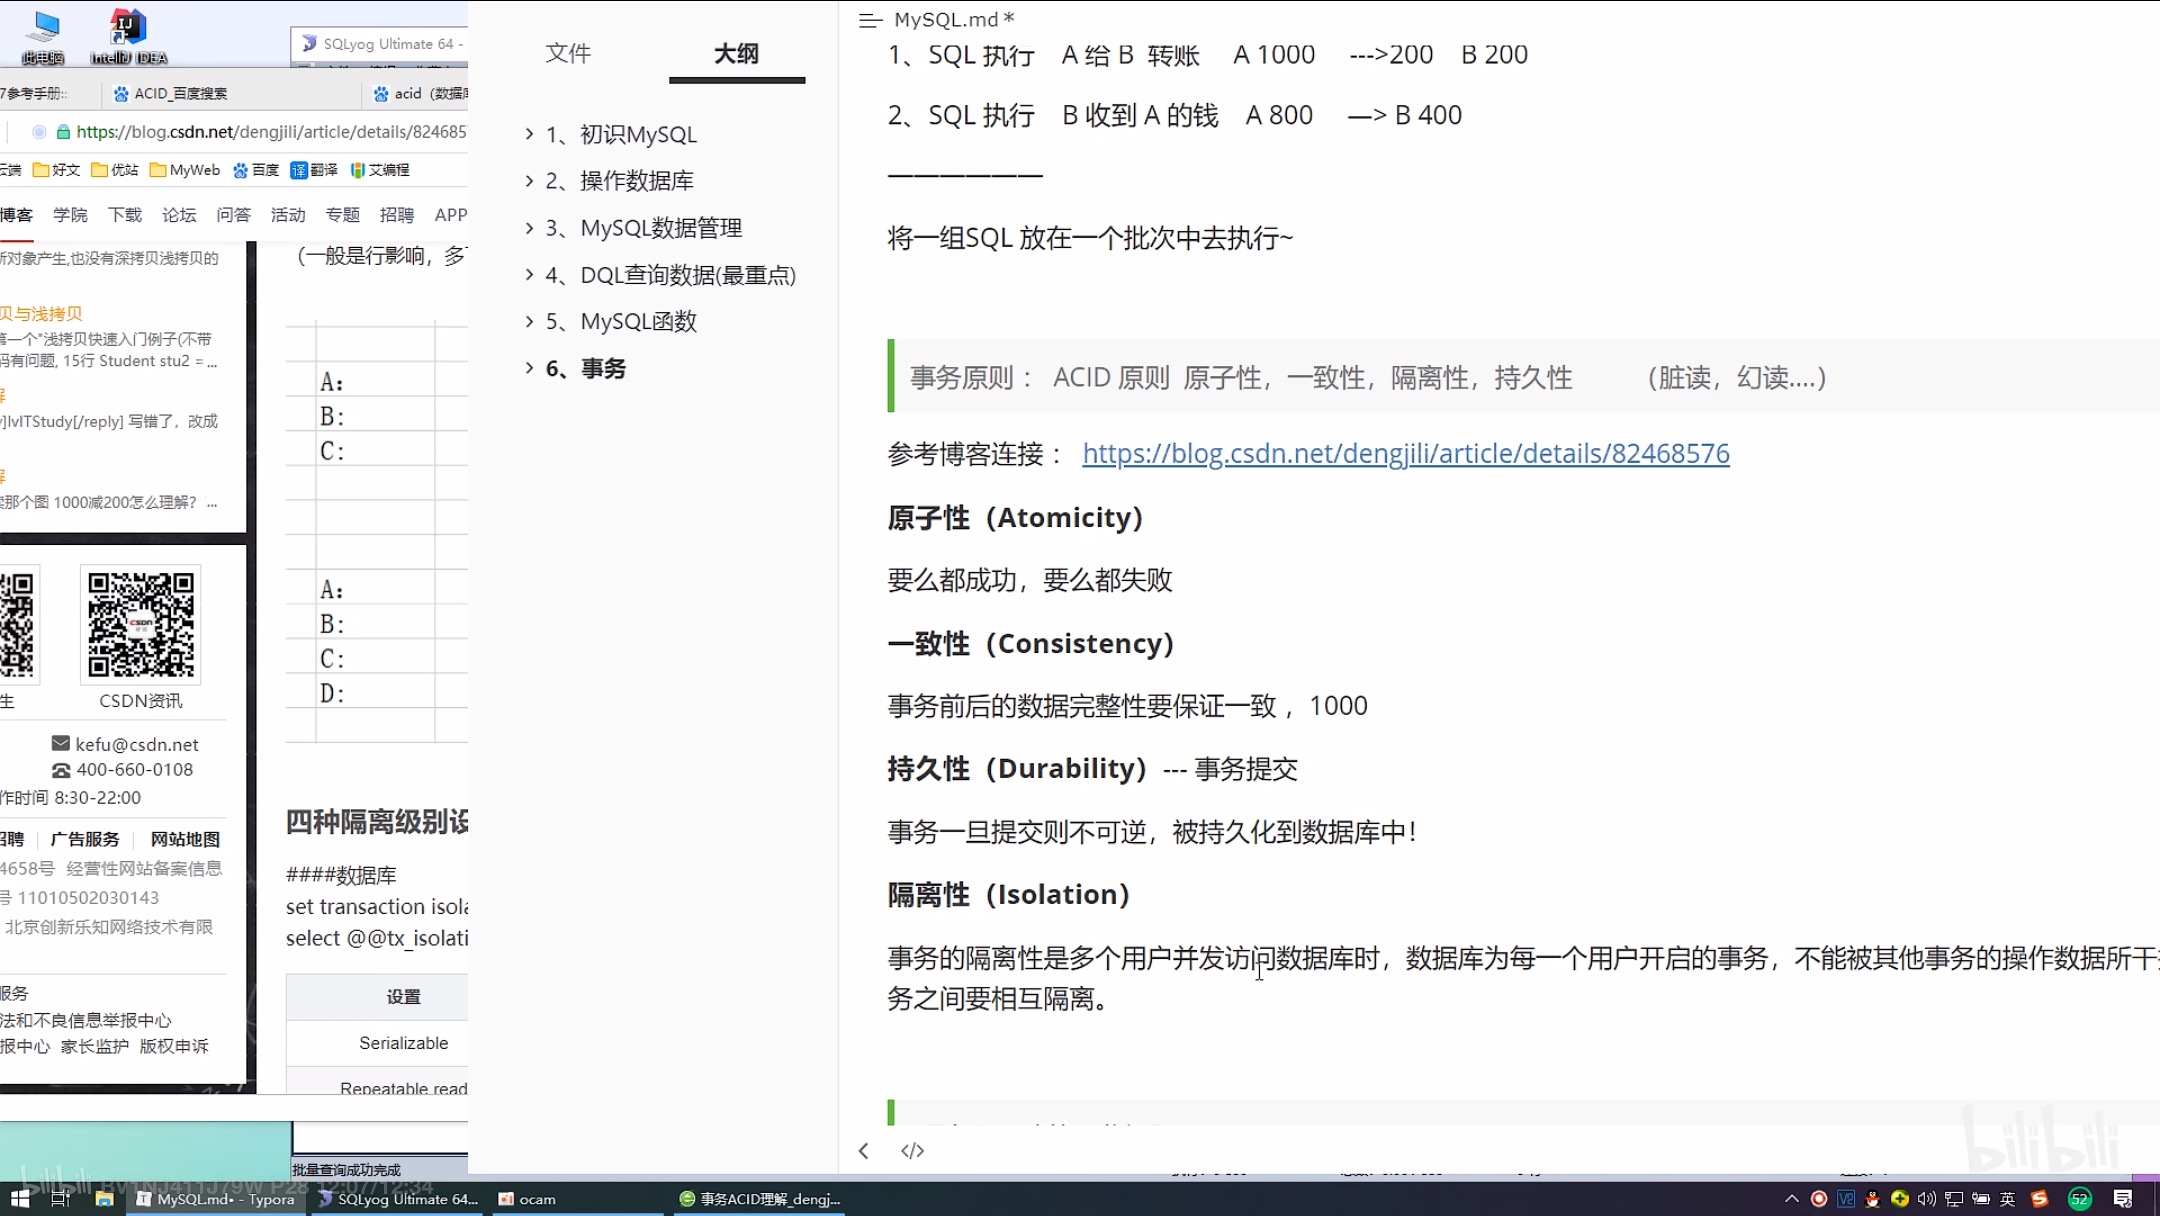
Task: Show hidden tray icons with the chevron
Action: [1791, 1199]
